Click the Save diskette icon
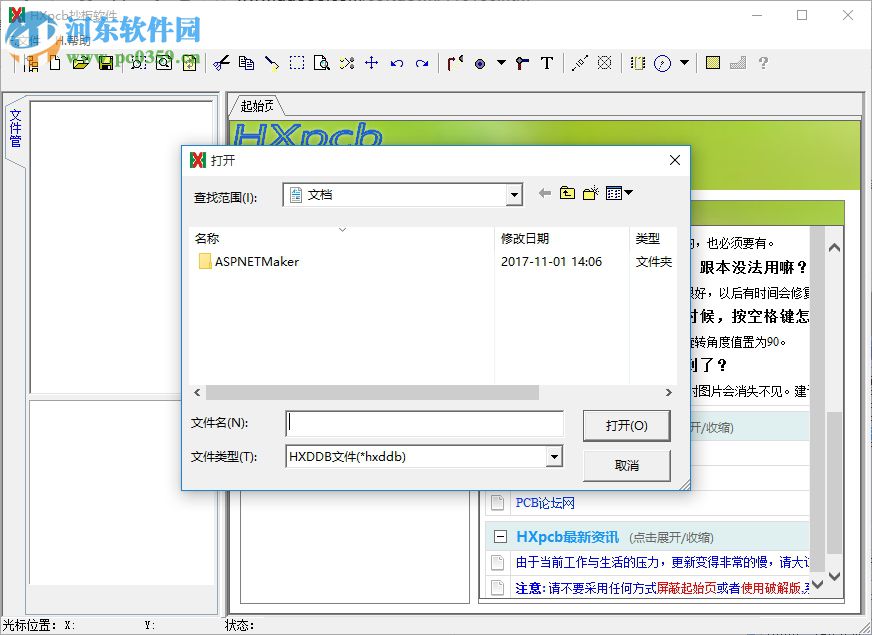The width and height of the screenshot is (872, 635). [107, 62]
